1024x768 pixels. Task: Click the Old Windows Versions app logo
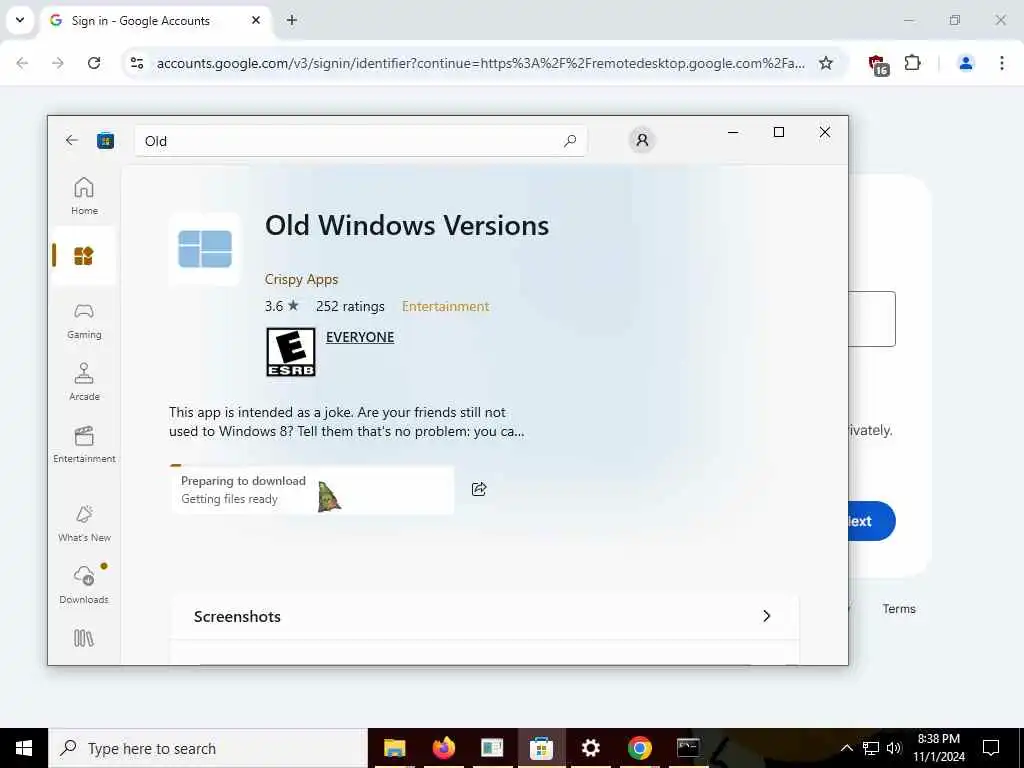204,249
